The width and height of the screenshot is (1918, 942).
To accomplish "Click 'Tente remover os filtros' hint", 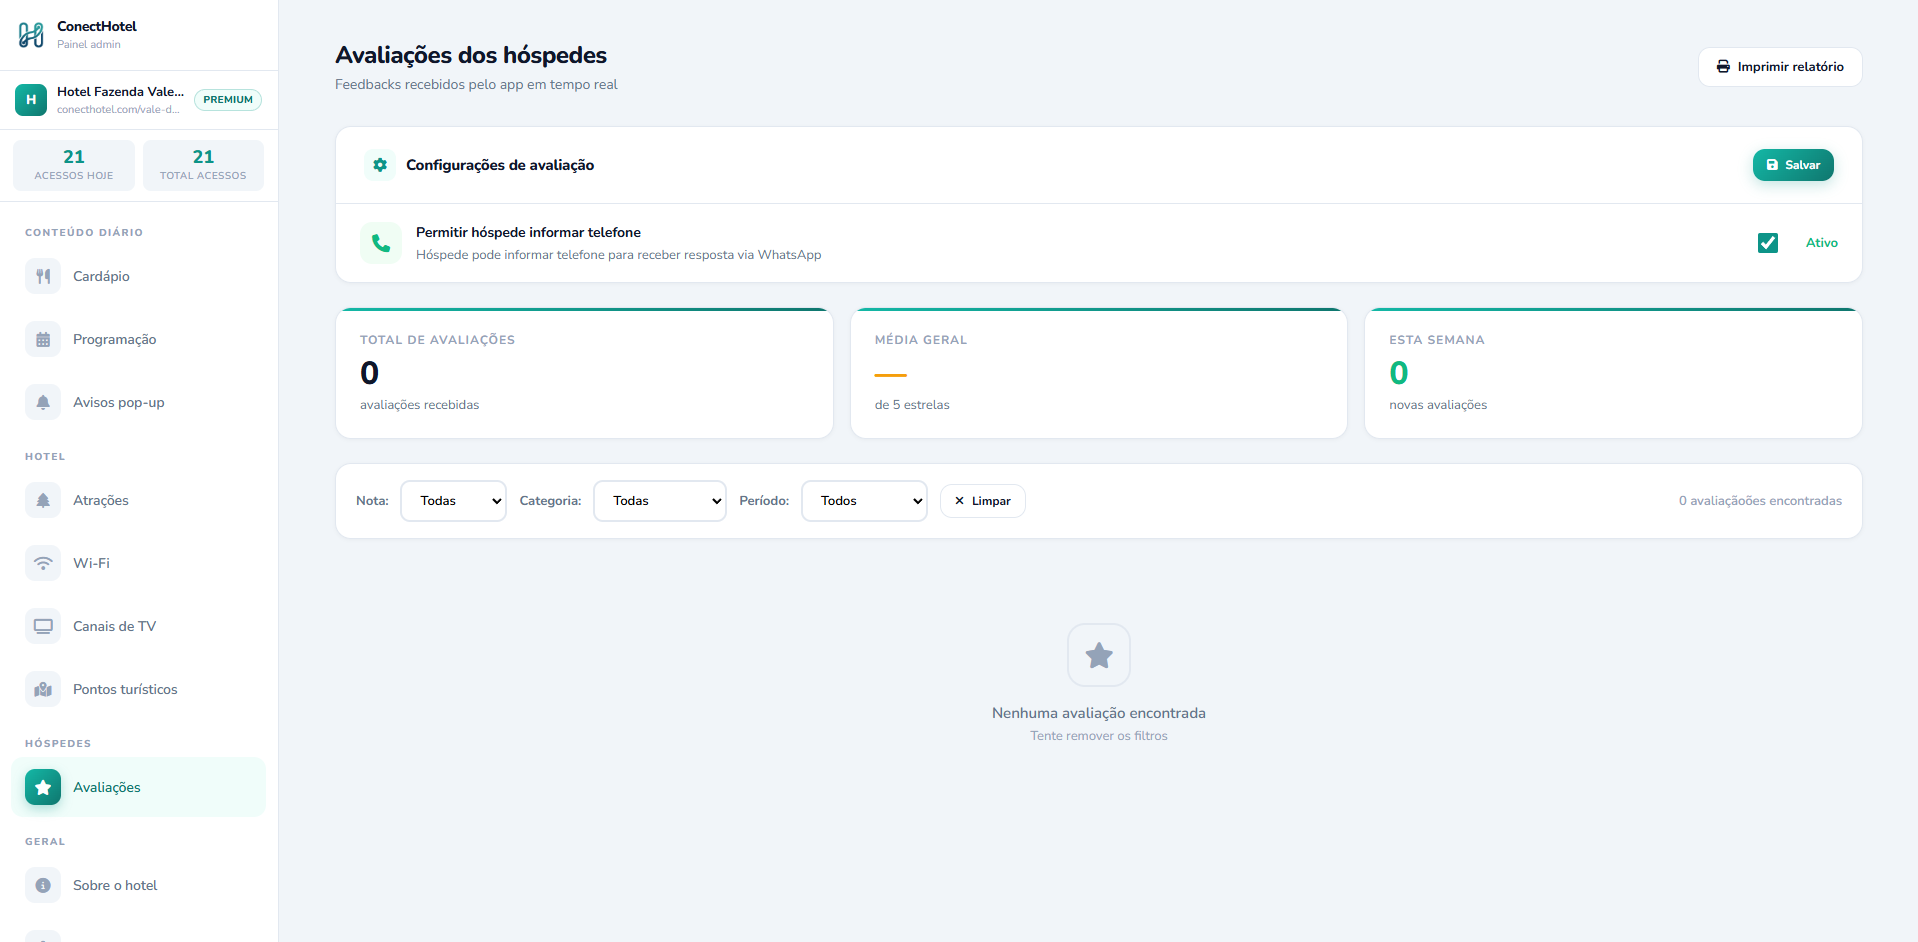I will (x=1099, y=736).
